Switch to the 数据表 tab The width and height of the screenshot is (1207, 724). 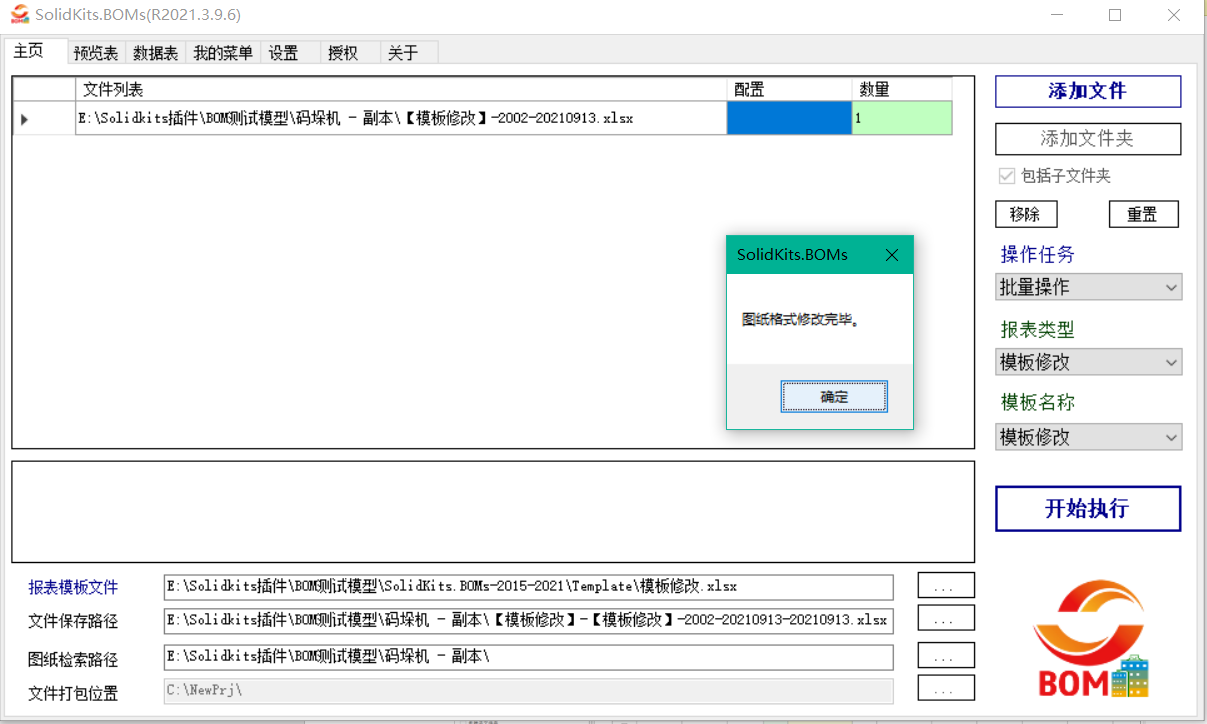(156, 53)
